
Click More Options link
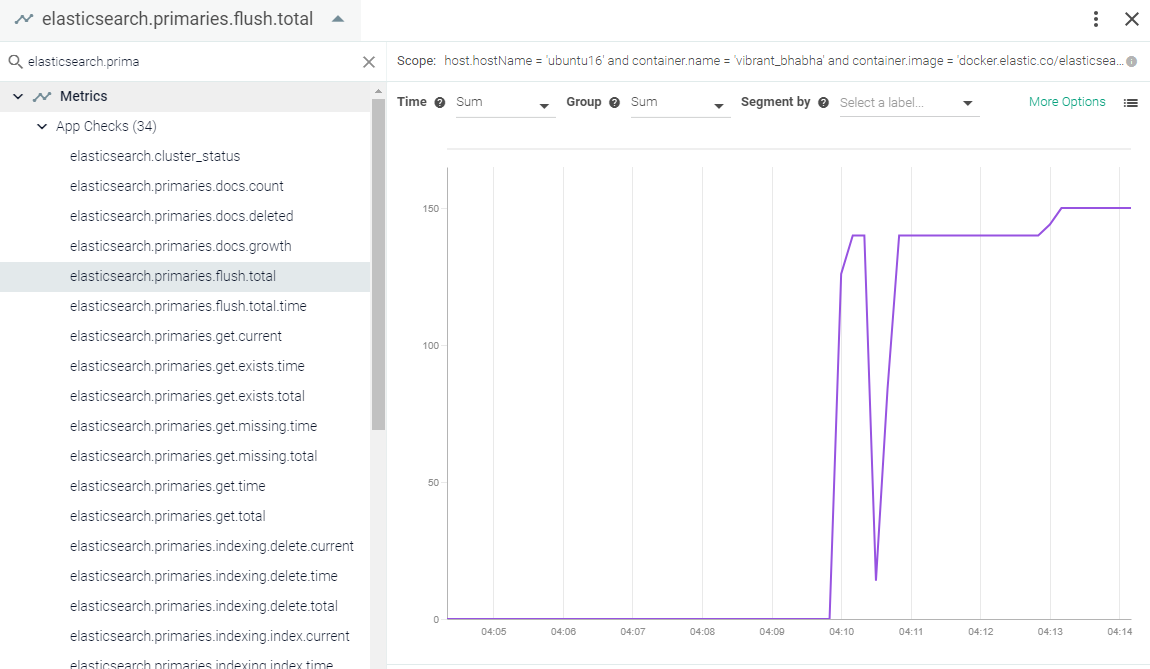pos(1066,102)
